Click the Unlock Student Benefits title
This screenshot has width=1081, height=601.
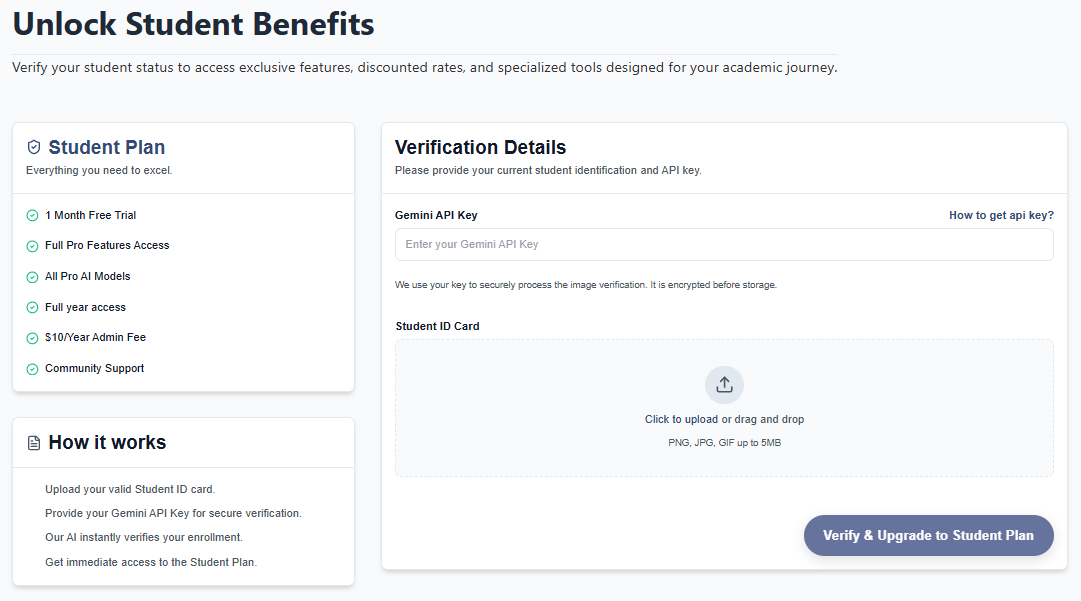(193, 24)
